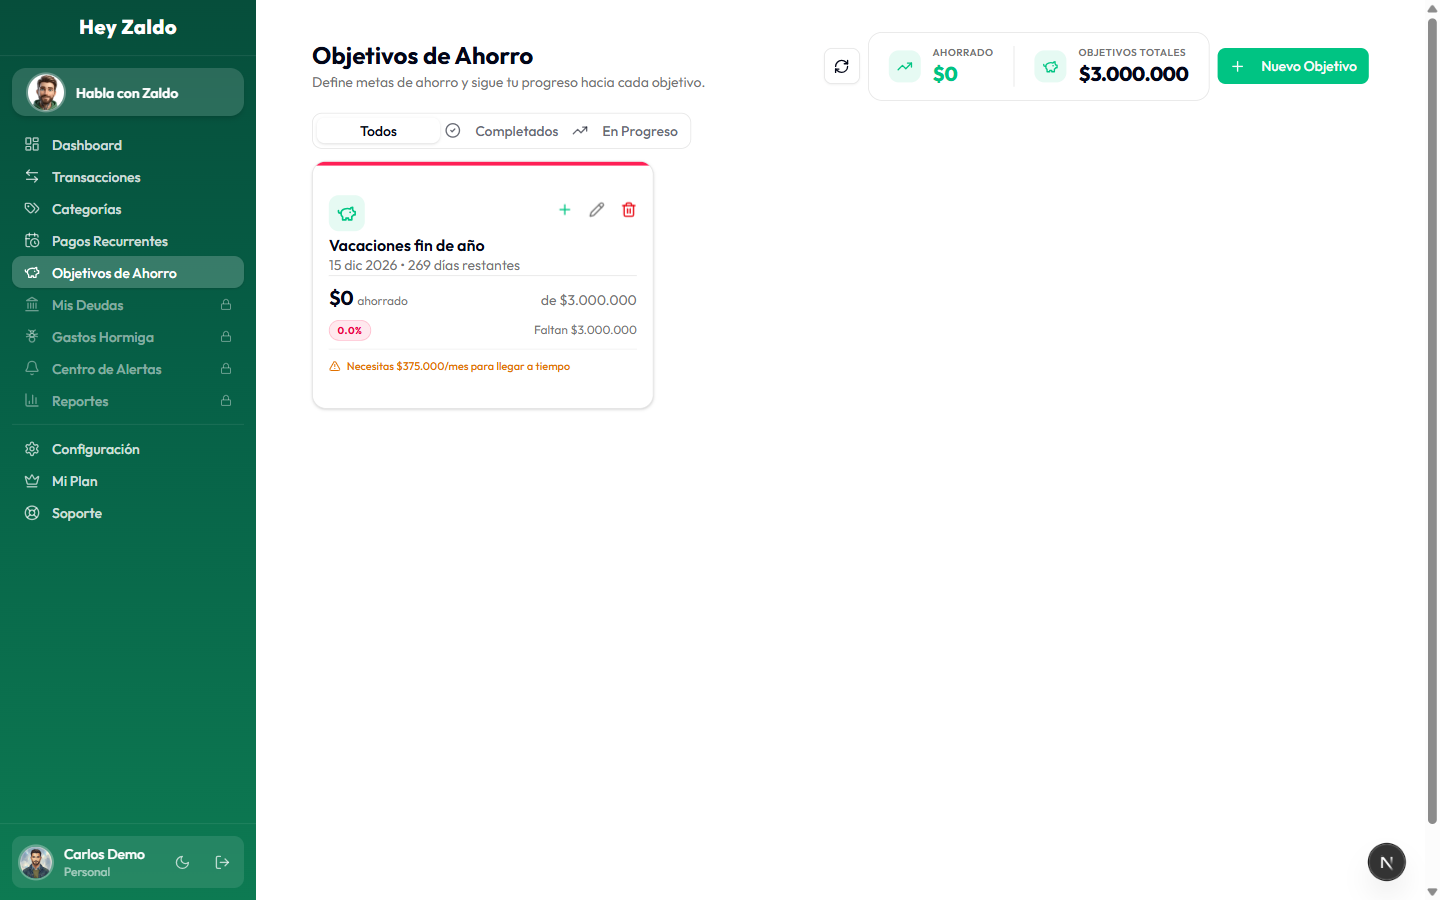Click the piggy bank icon on the Vacaciones card
The height and width of the screenshot is (900, 1440).
[x=346, y=213]
